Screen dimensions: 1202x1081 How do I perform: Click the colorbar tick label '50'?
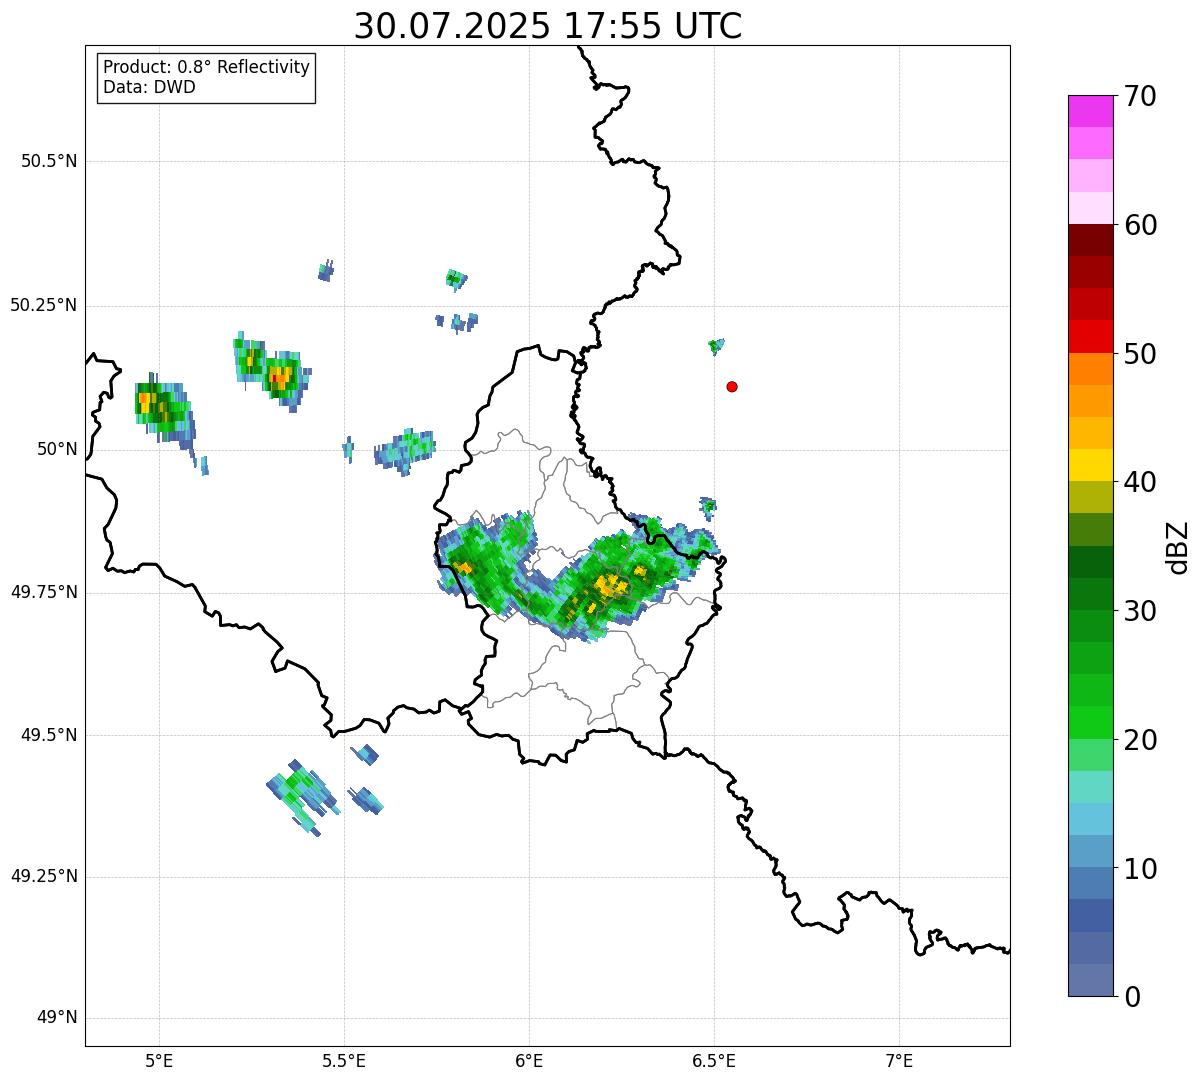[x=1141, y=354]
